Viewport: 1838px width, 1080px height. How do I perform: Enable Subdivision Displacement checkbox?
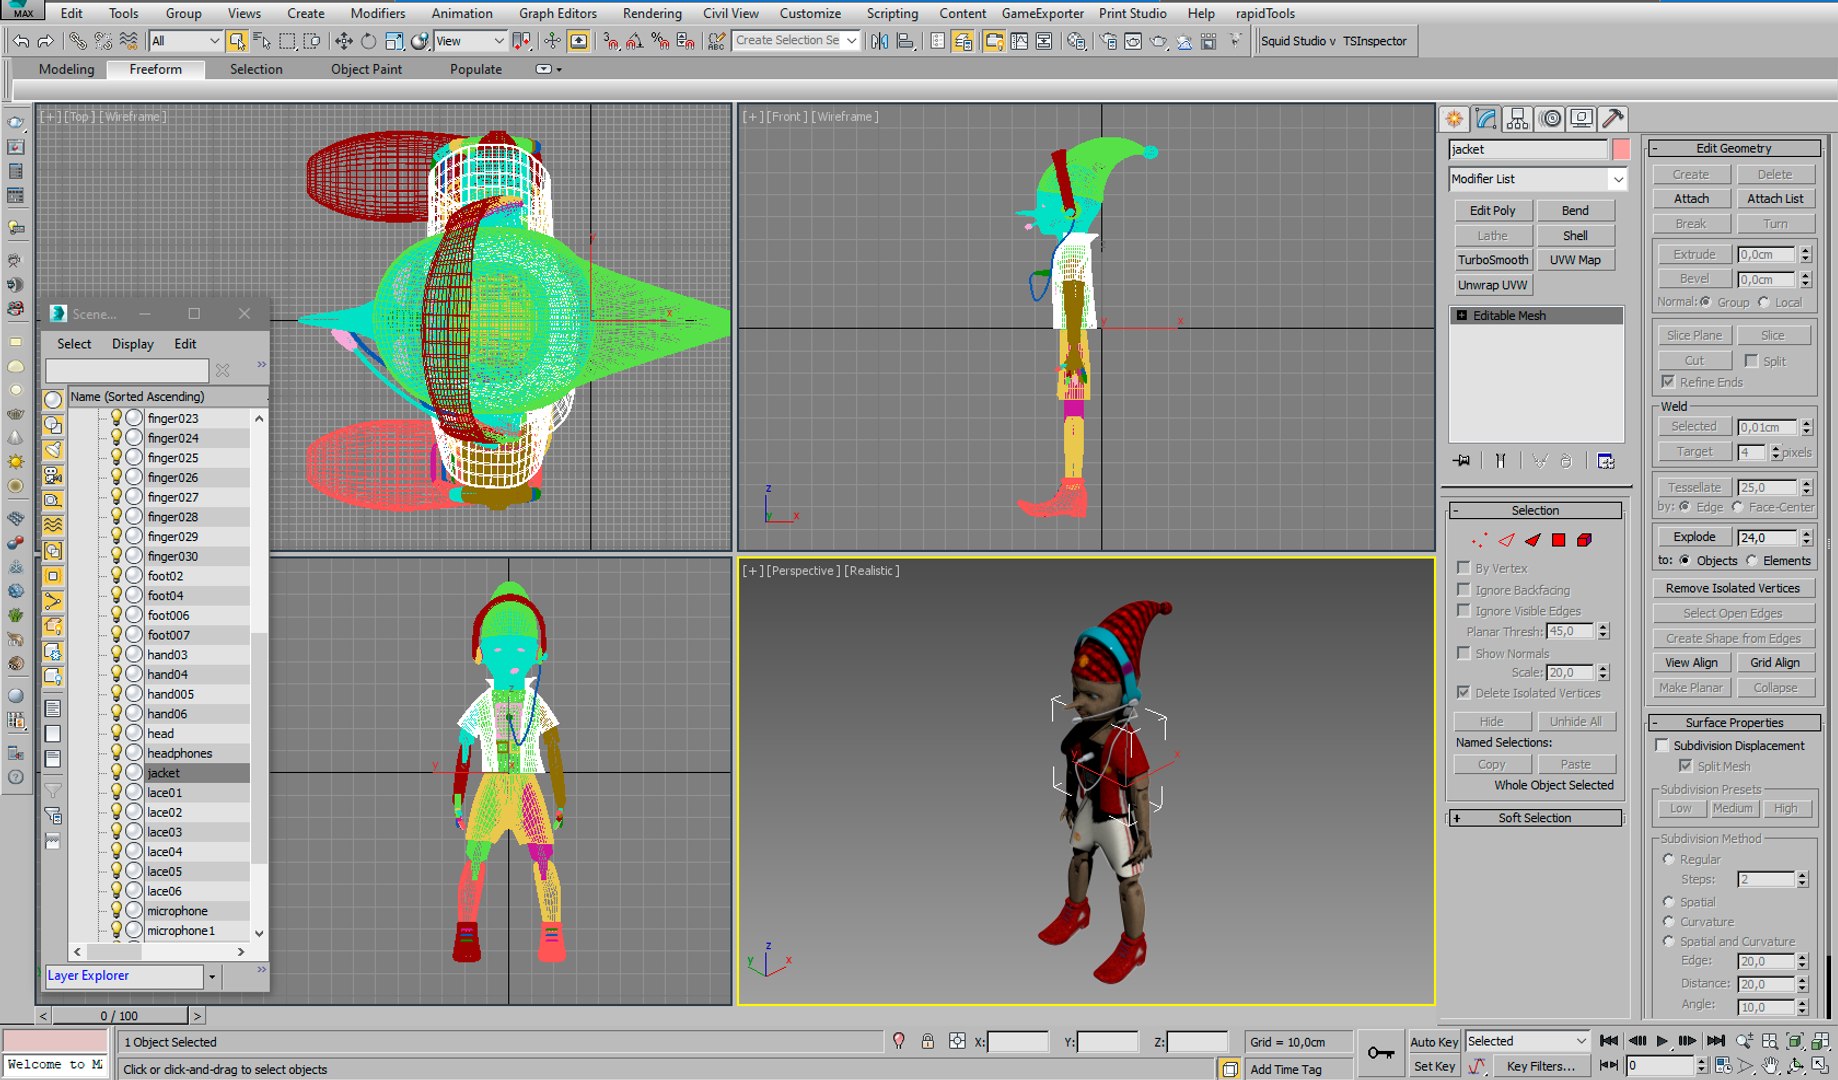tap(1662, 745)
